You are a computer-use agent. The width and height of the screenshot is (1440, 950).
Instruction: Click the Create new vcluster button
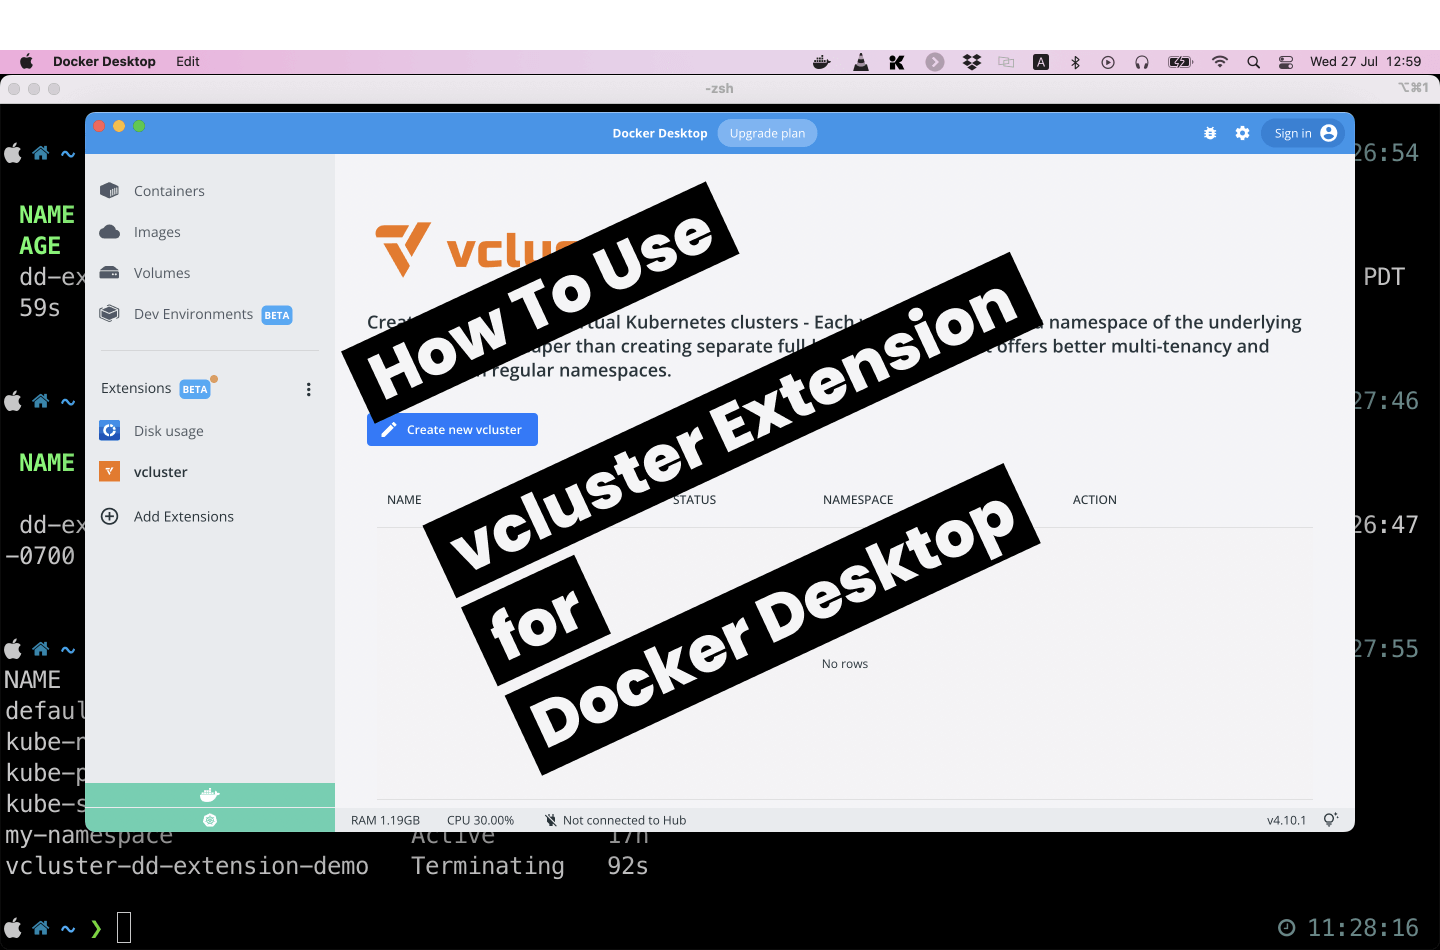click(x=452, y=429)
